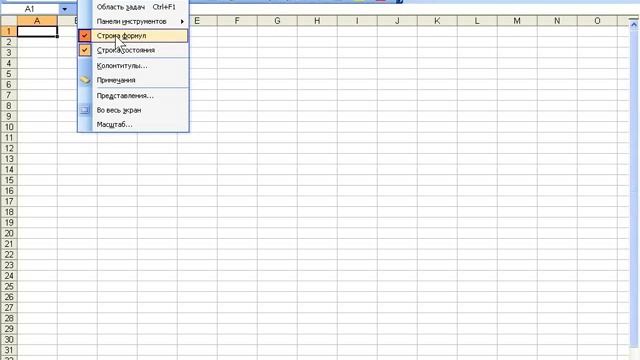Select Во весь экран menu item
Screen dimensions: 640x360
[133, 110]
